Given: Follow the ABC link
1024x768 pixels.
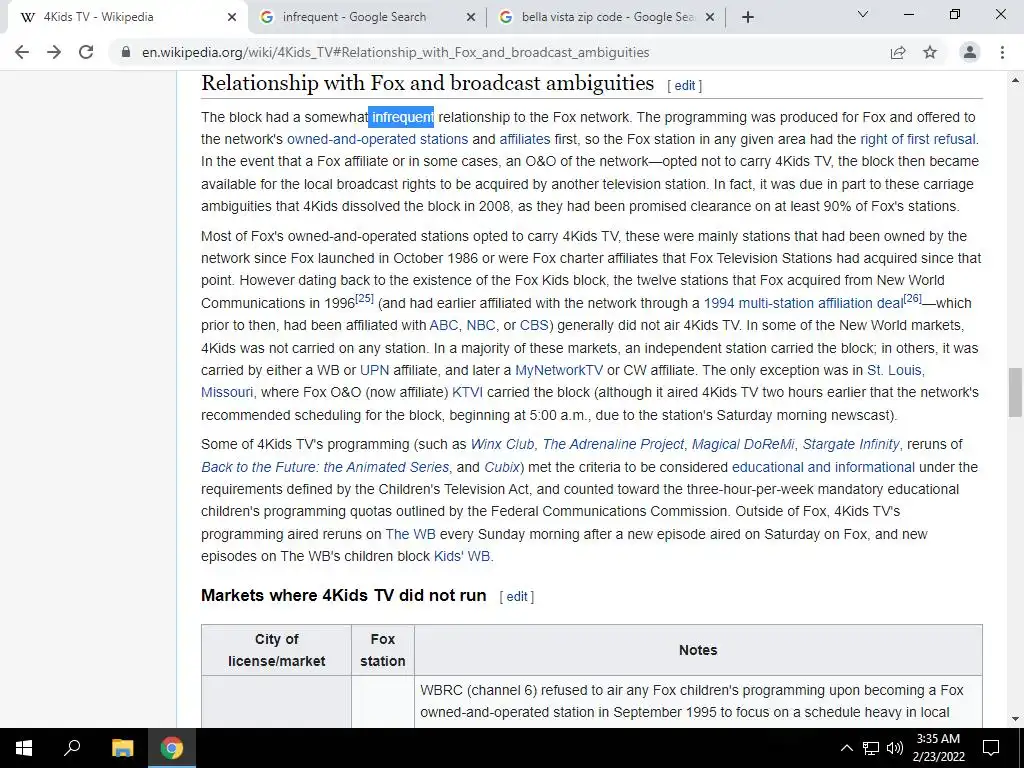Looking at the screenshot, I should [x=443, y=325].
